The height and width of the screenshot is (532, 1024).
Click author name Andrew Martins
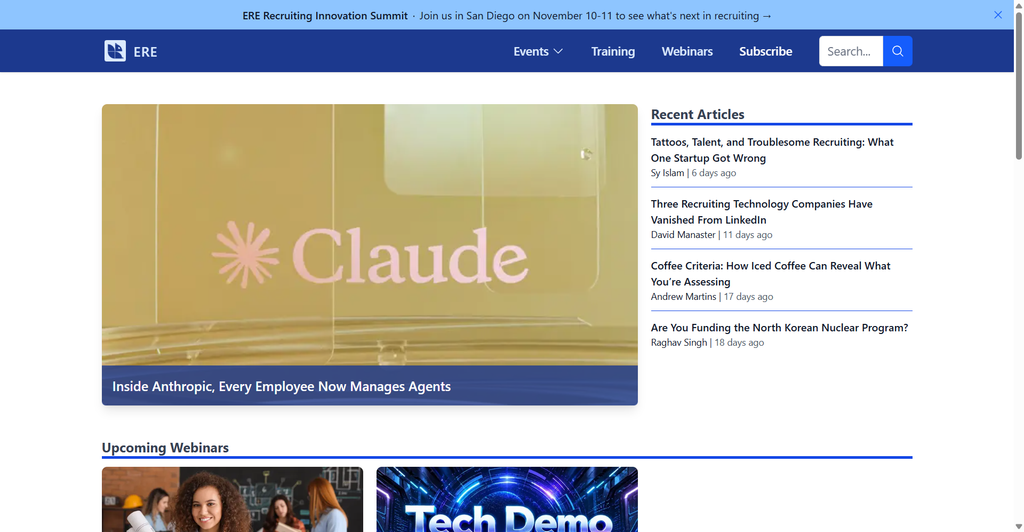[x=683, y=296]
